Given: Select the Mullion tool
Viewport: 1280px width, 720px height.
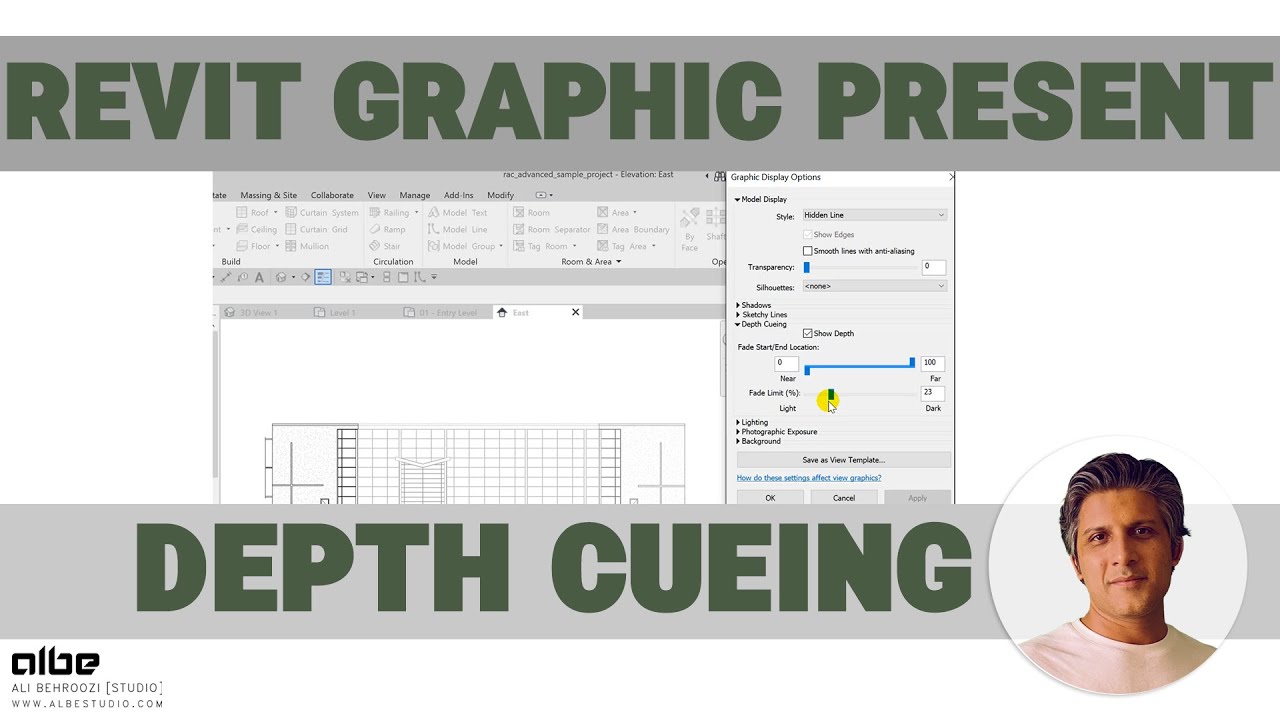Looking at the screenshot, I should (x=307, y=246).
